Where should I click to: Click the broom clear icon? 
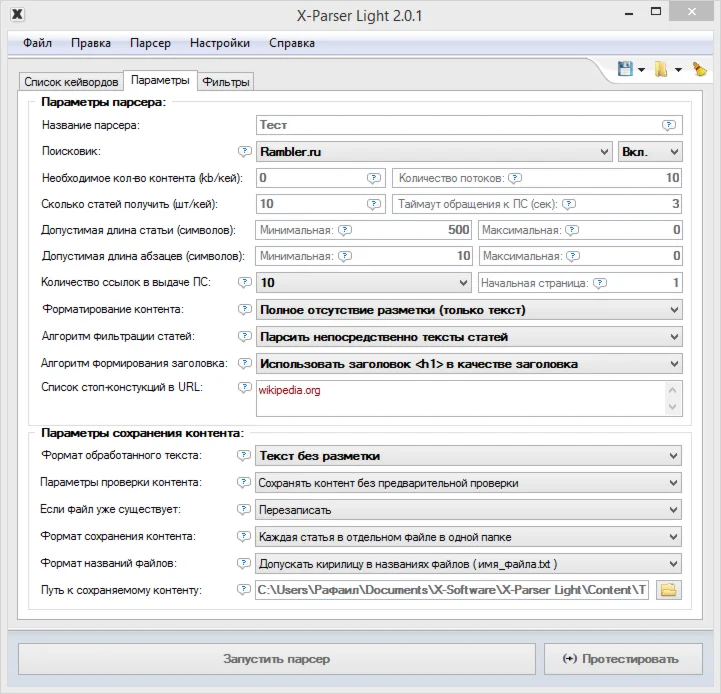[x=700, y=69]
